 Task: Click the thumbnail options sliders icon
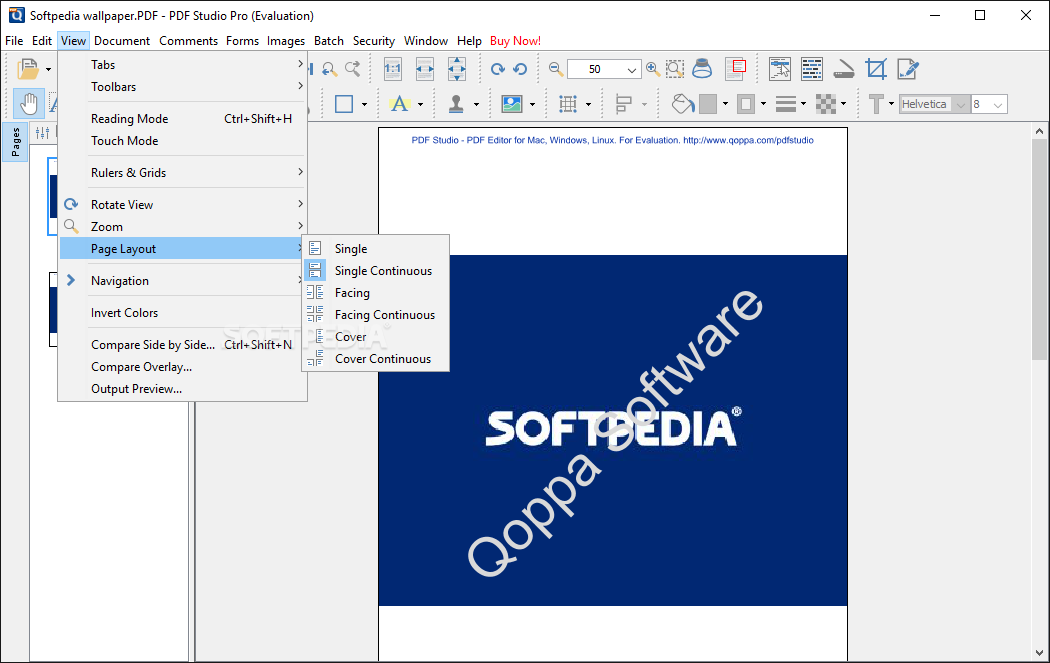[42, 133]
